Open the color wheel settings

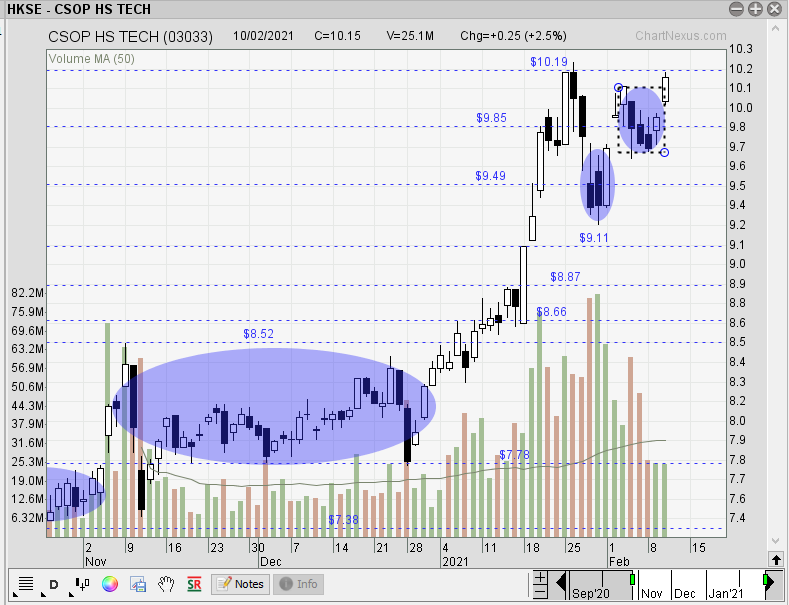110,584
